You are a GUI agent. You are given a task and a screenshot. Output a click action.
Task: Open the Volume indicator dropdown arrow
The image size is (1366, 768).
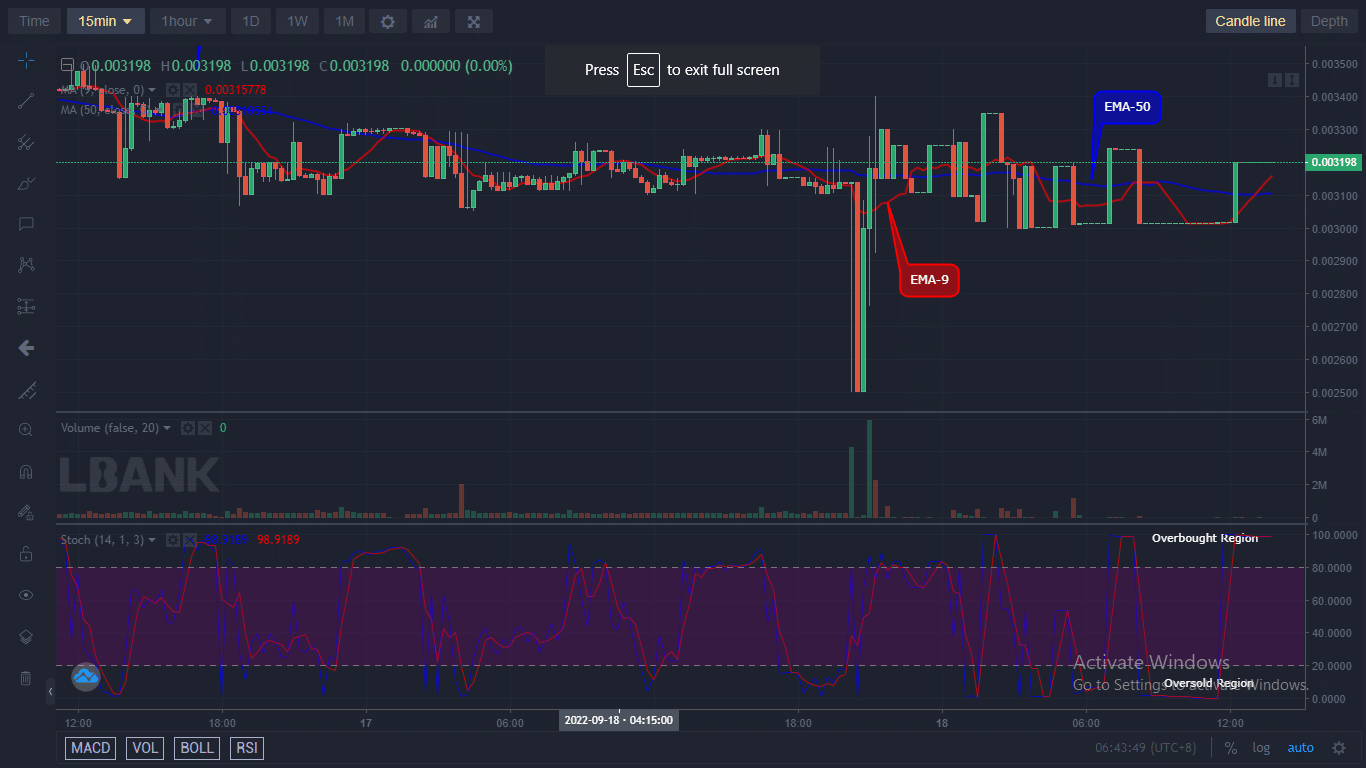[x=167, y=428]
